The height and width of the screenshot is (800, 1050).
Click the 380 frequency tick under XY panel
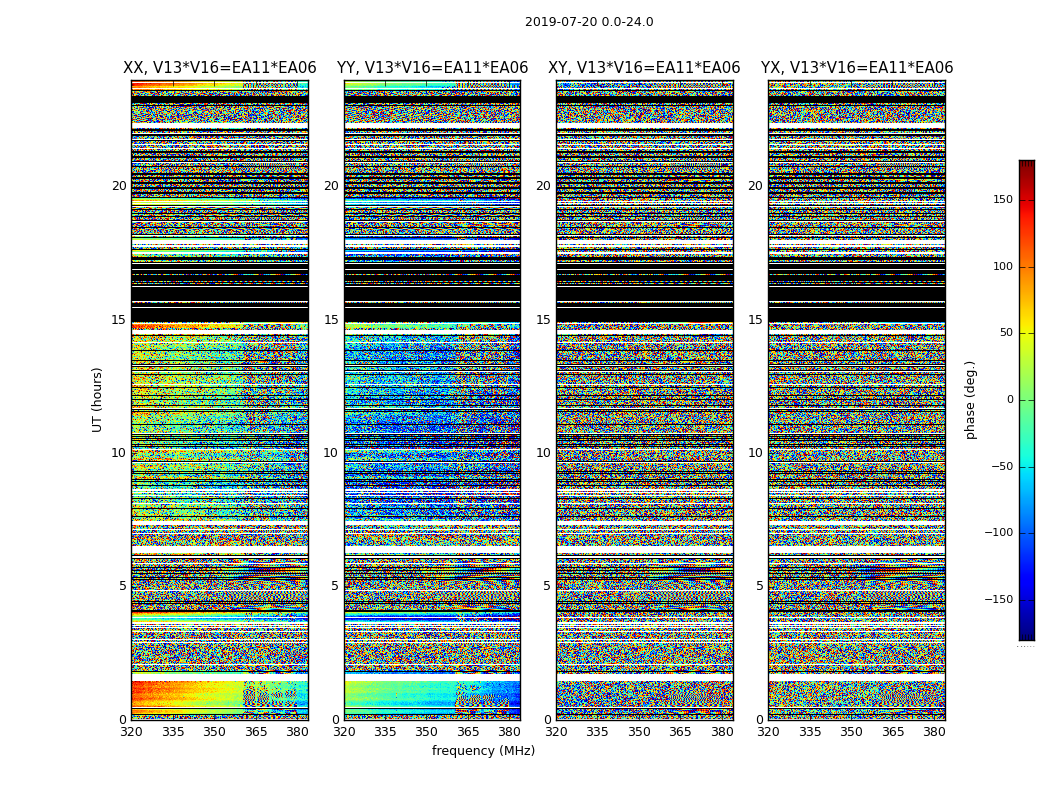(722, 732)
